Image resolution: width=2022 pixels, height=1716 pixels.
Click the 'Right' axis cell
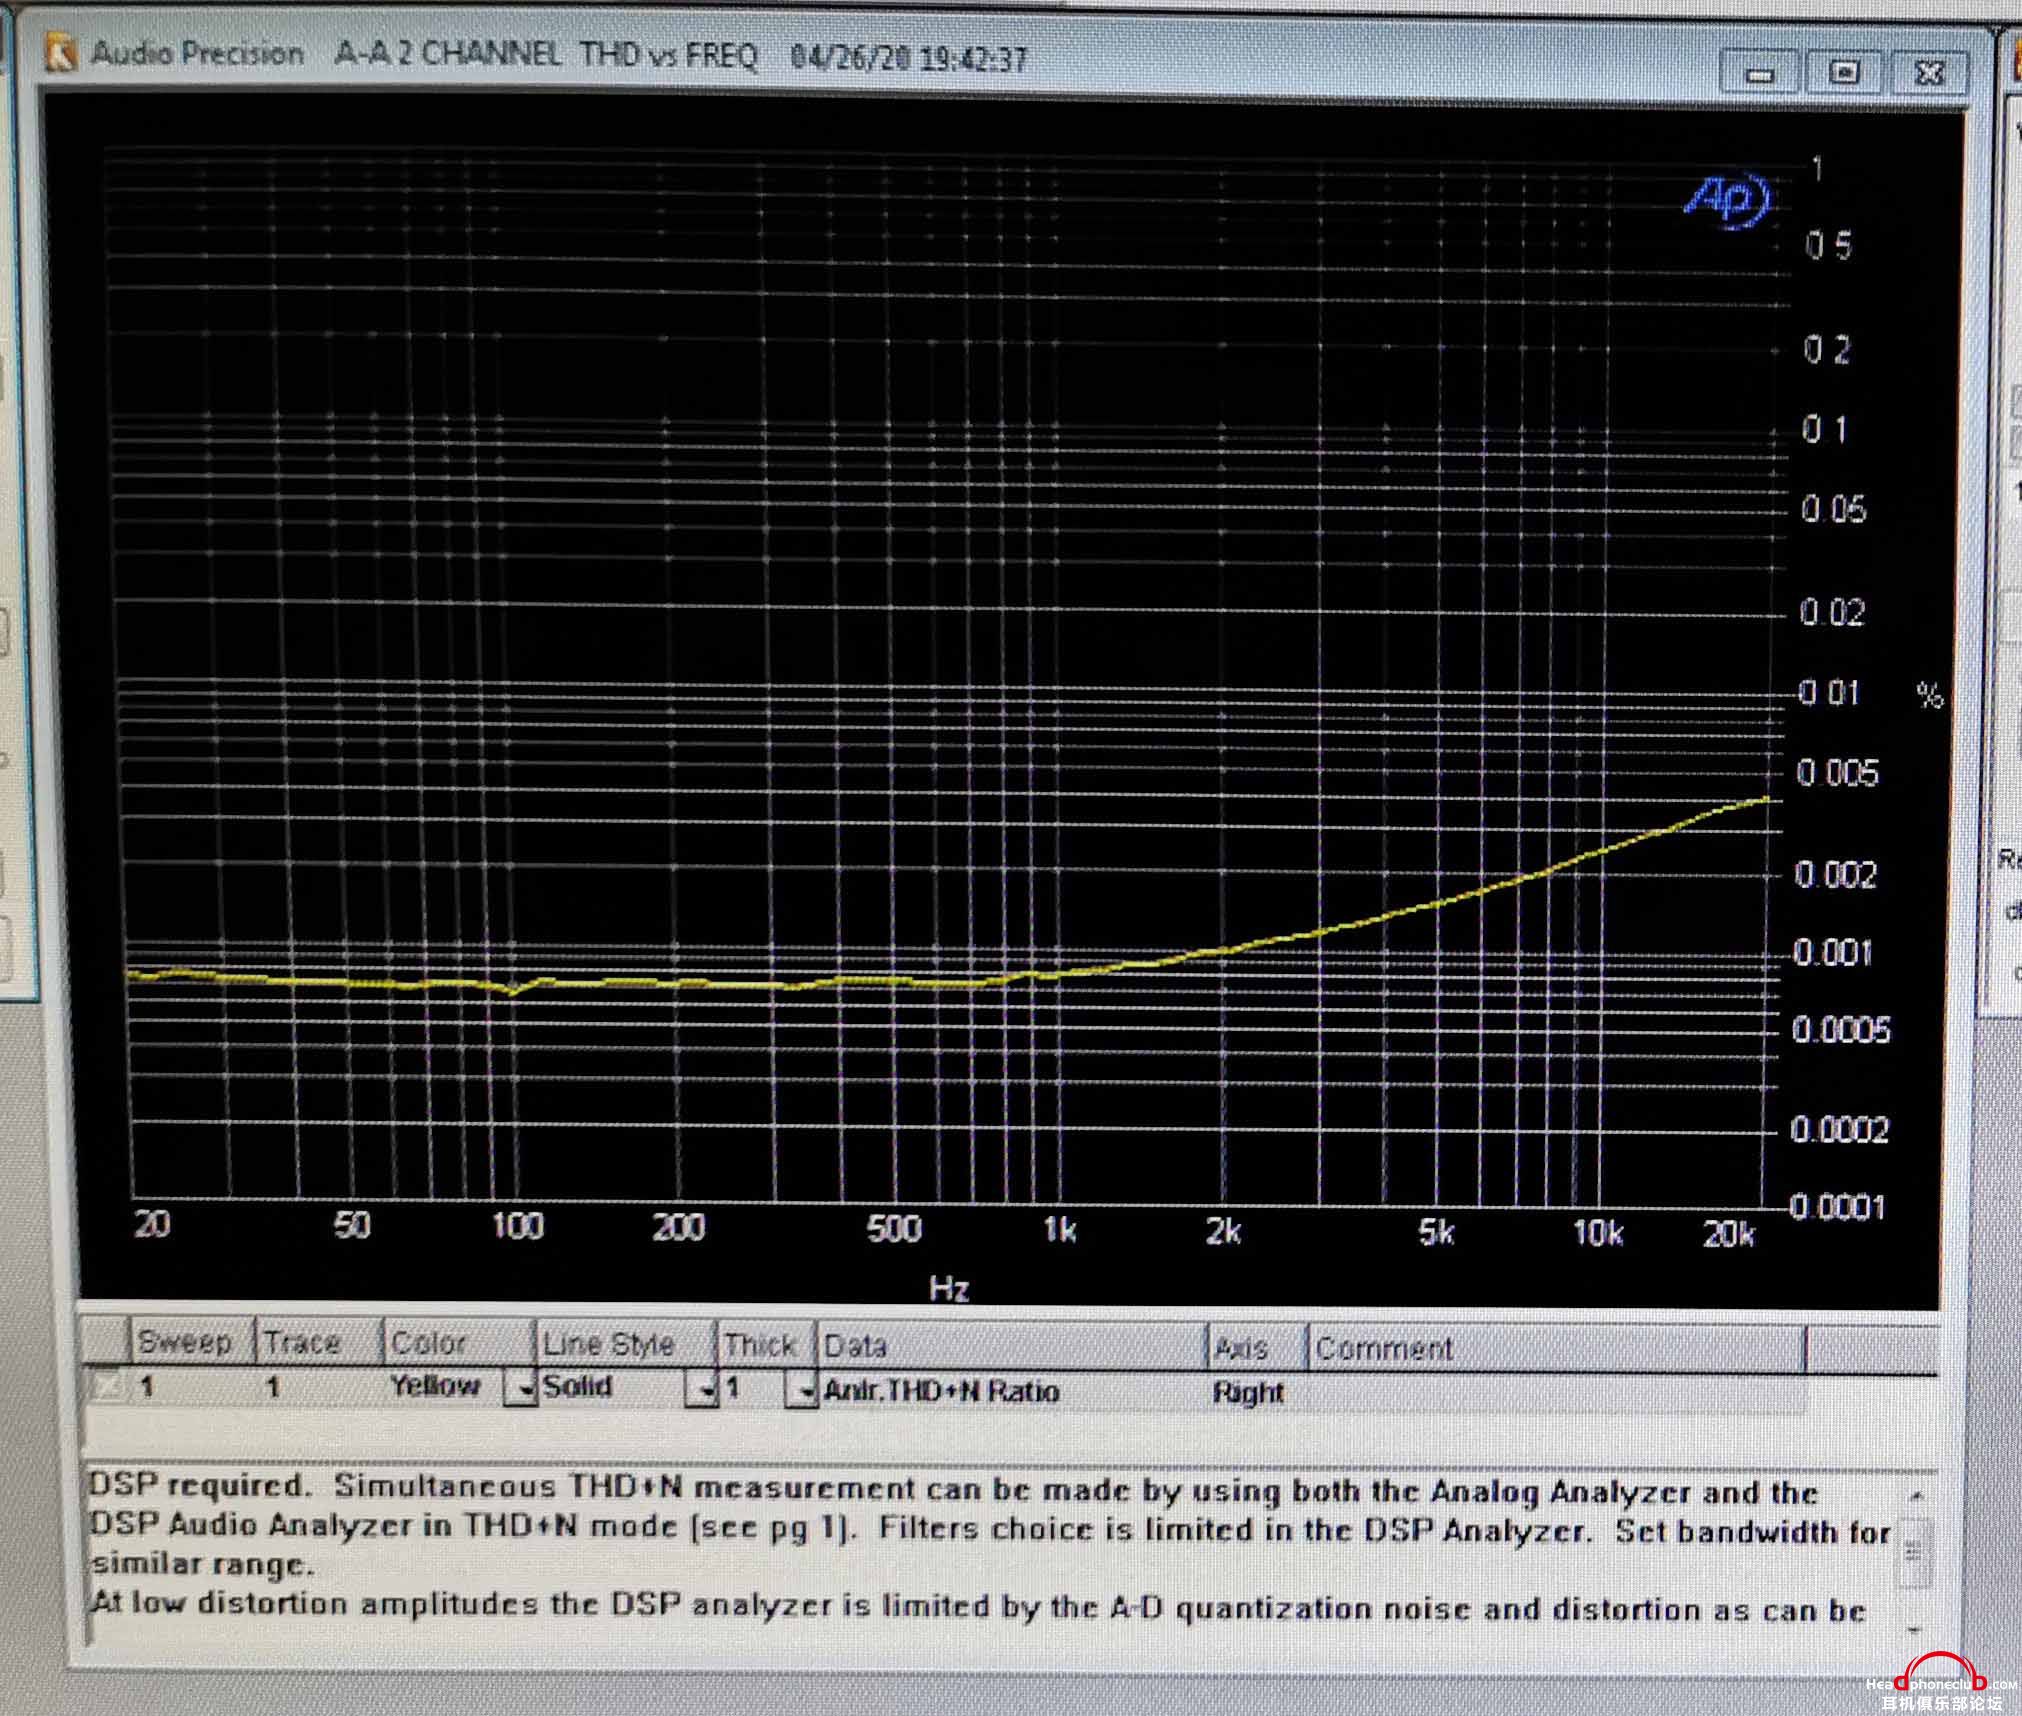tap(1247, 1392)
